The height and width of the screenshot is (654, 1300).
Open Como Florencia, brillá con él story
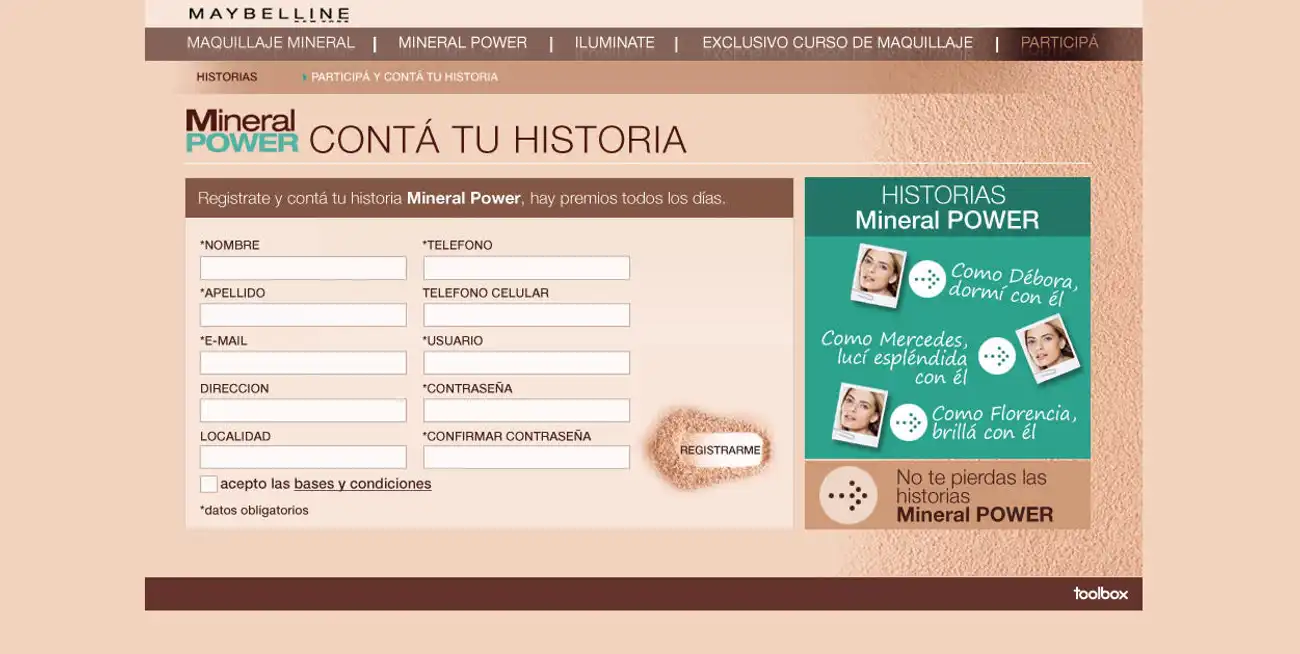pos(1004,423)
